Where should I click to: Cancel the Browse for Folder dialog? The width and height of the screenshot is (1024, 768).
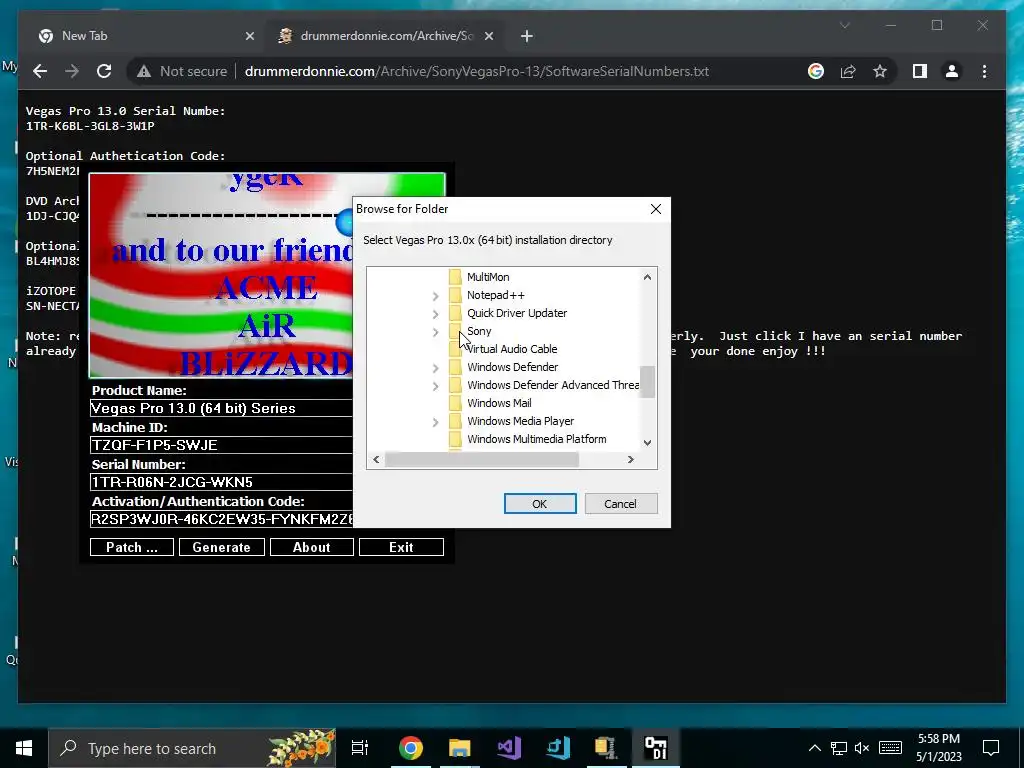(620, 504)
